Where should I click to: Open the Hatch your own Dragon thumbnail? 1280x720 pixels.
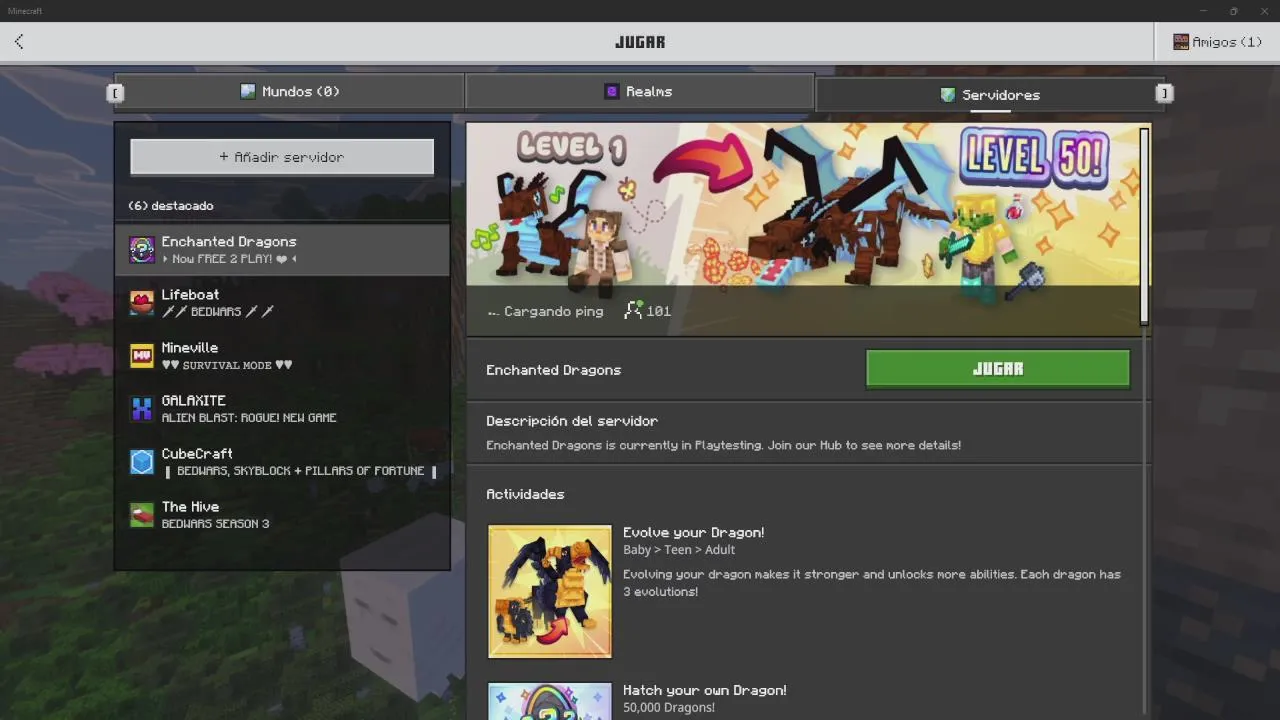[x=550, y=701]
